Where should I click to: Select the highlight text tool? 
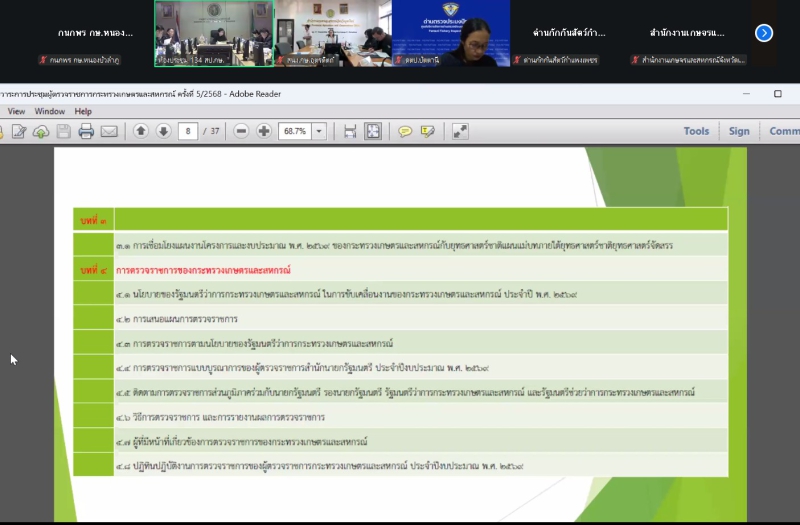click(428, 131)
